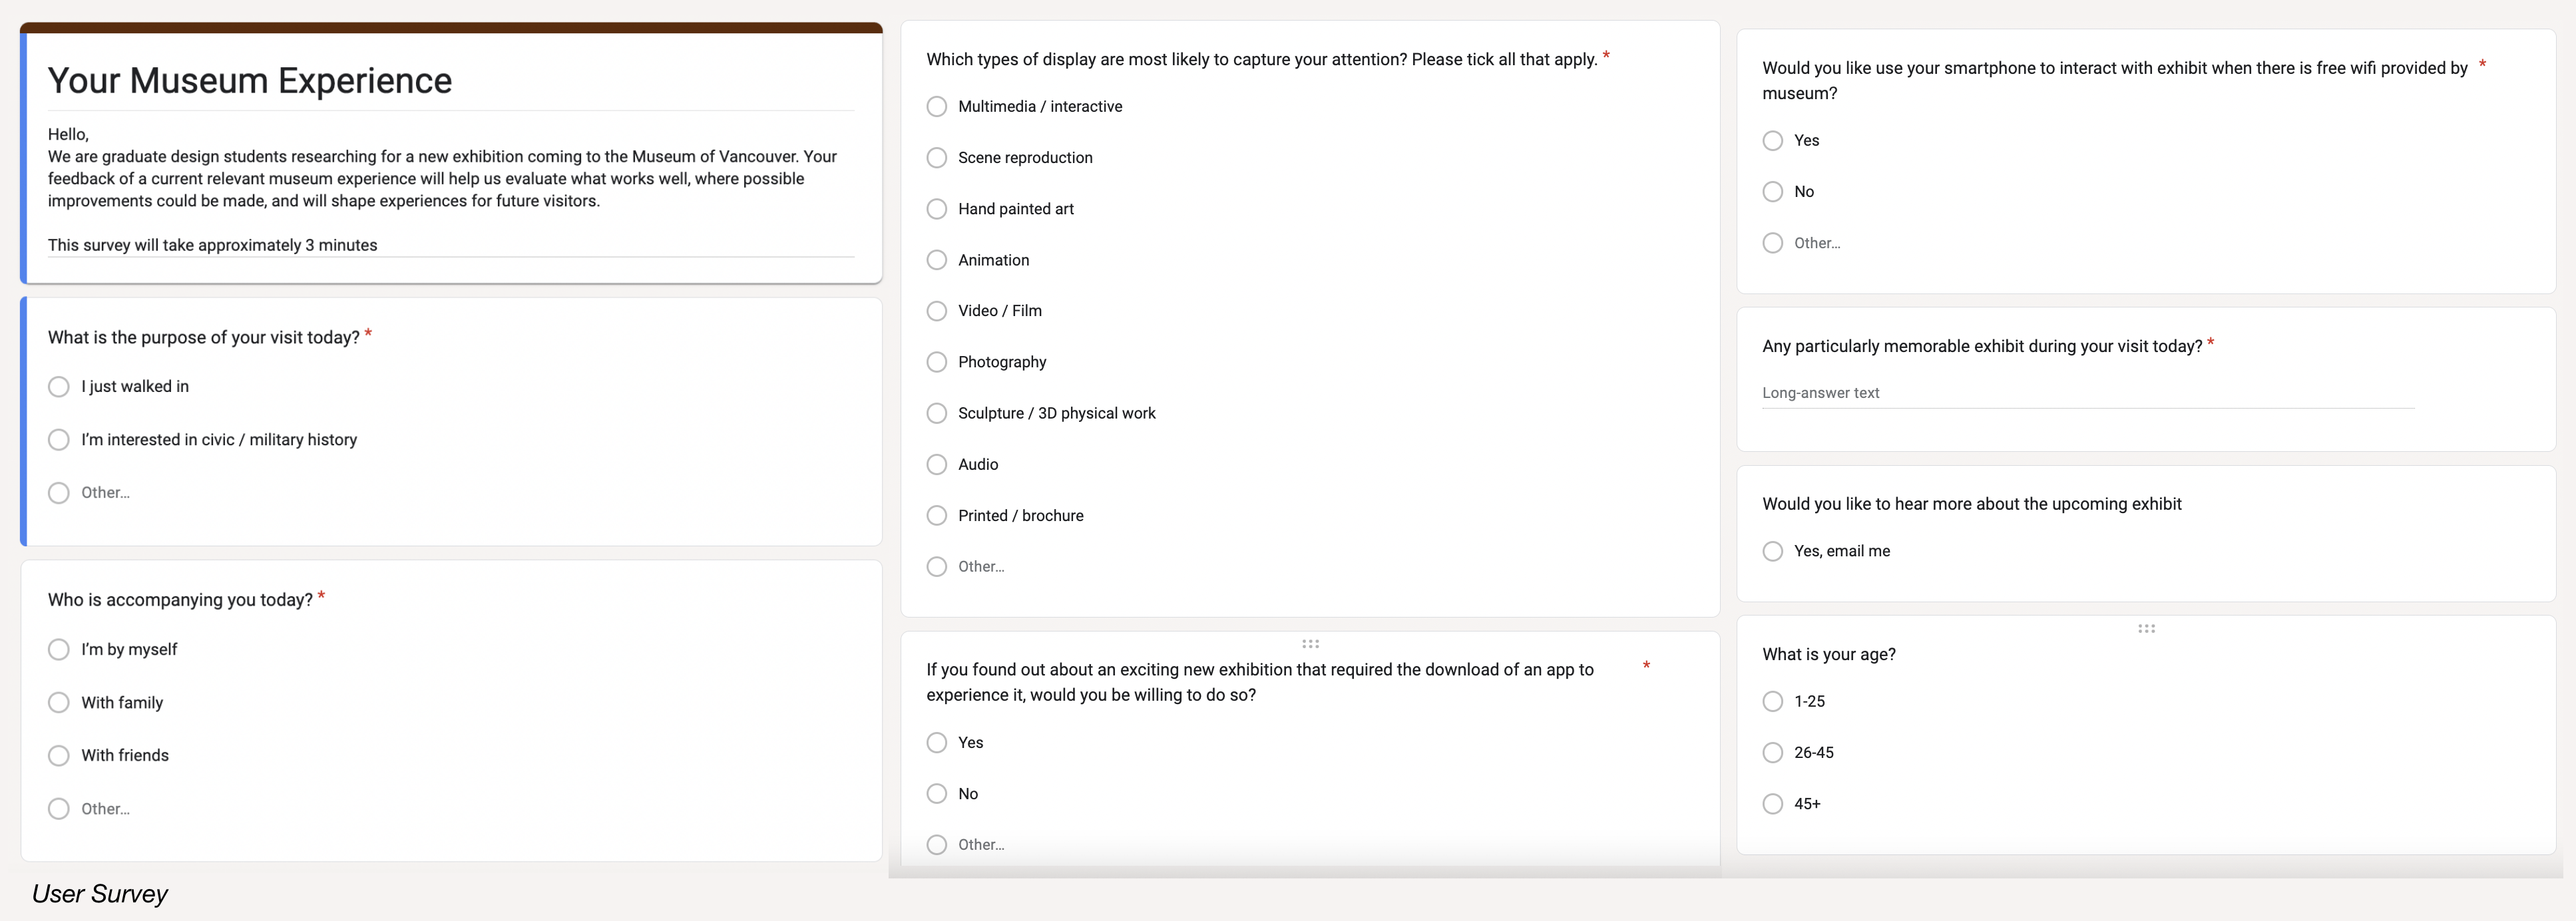Select "Yes, email me" option
The image size is (2576, 921).
point(1773,552)
